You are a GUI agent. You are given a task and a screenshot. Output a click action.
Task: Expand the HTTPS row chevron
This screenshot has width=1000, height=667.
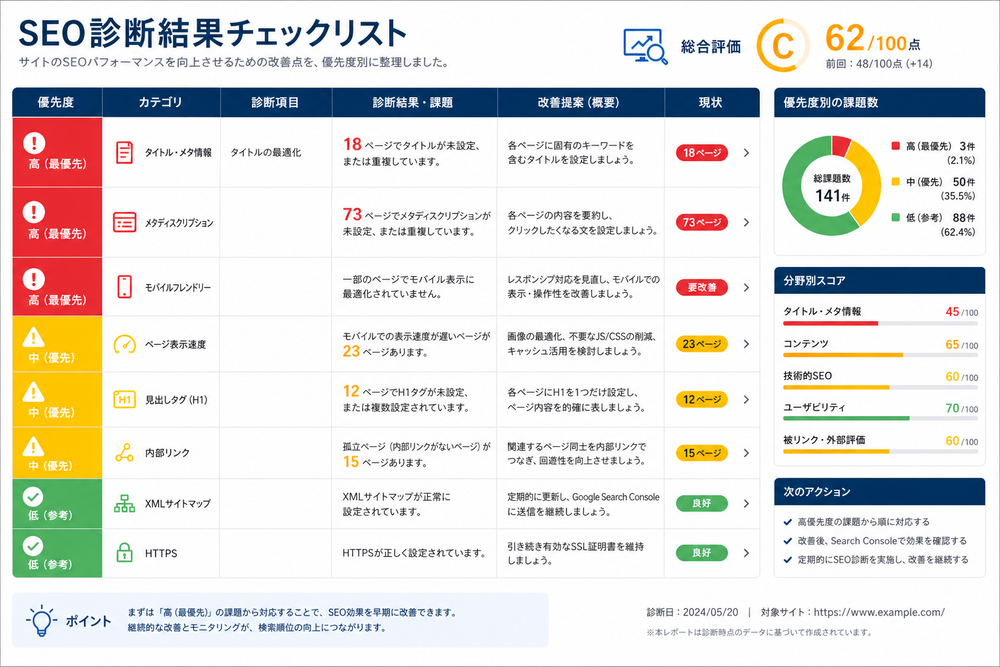click(746, 553)
